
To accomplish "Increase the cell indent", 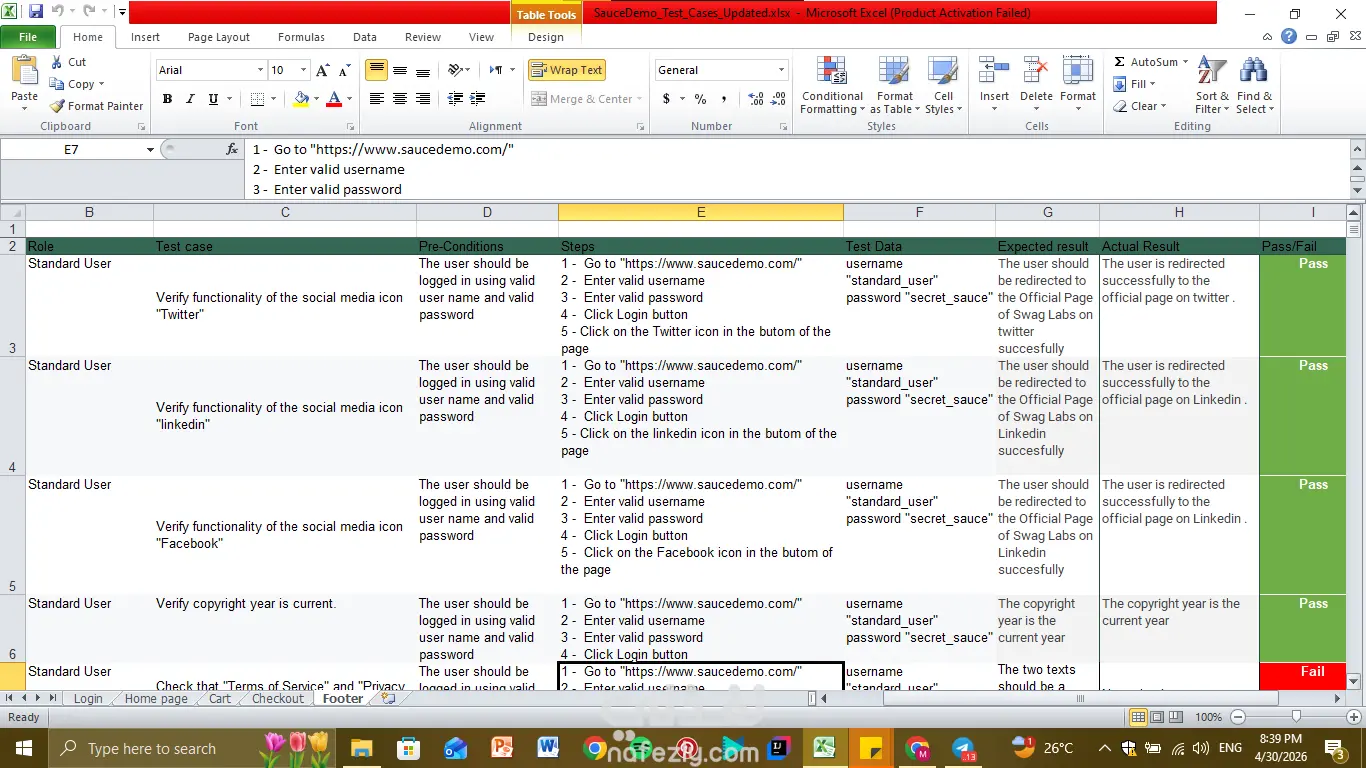I will [477, 99].
